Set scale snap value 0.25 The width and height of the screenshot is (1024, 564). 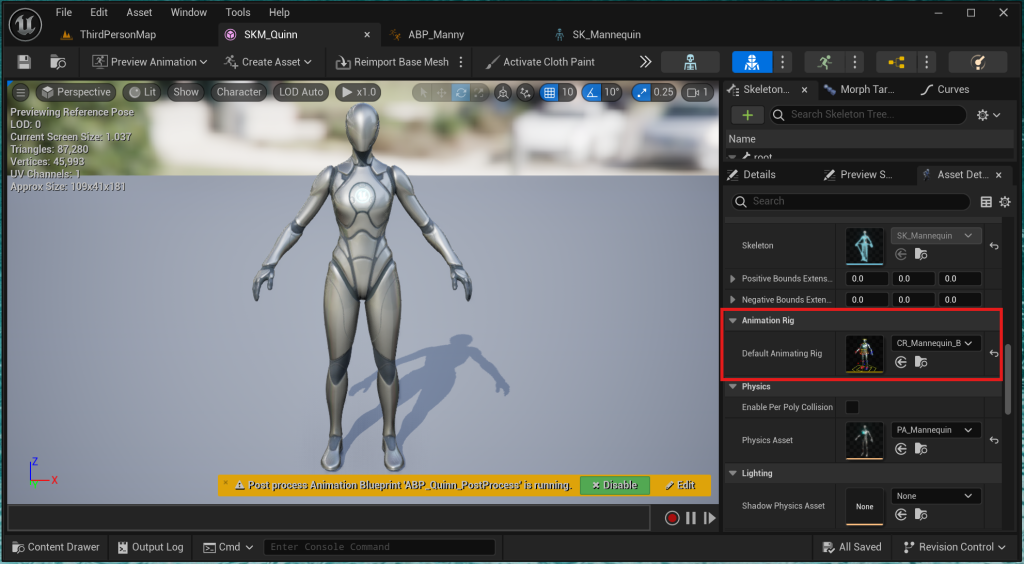coord(664,93)
